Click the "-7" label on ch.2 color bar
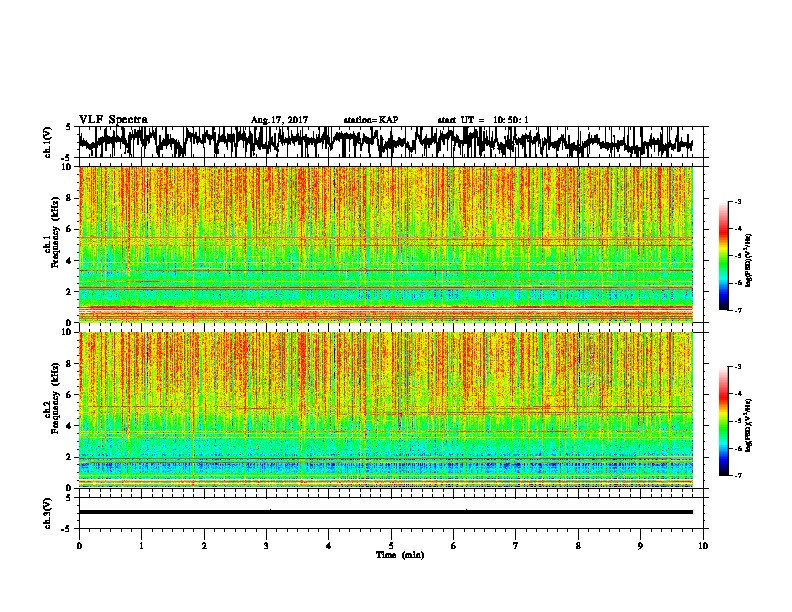Image resolution: width=792 pixels, height=612 pixels. [738, 475]
